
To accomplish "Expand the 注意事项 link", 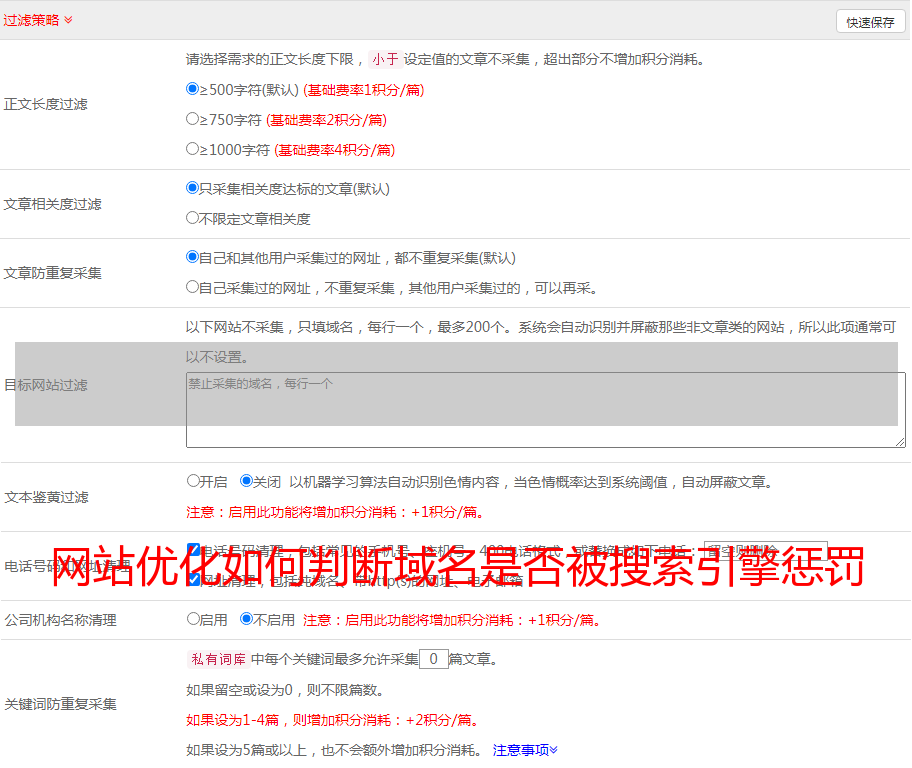I will point(525,750).
